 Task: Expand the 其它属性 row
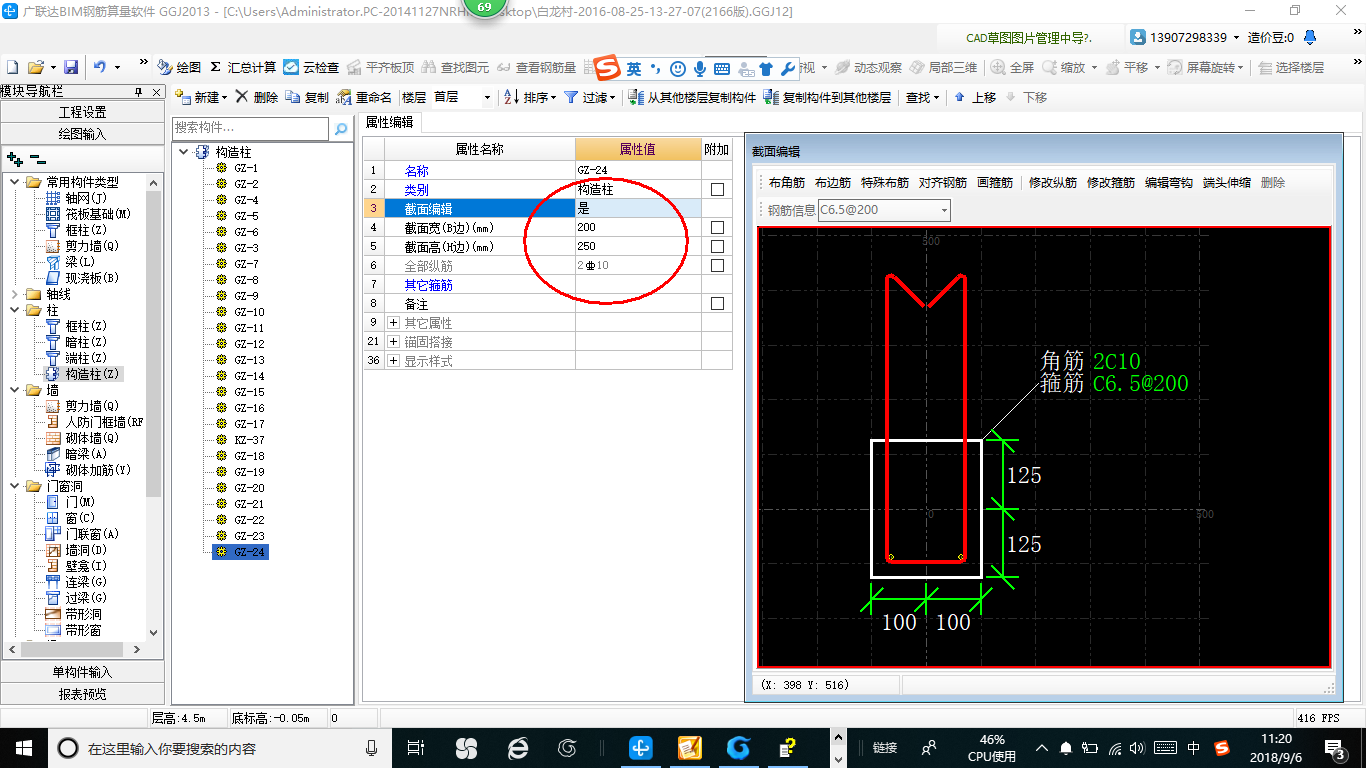click(x=393, y=323)
